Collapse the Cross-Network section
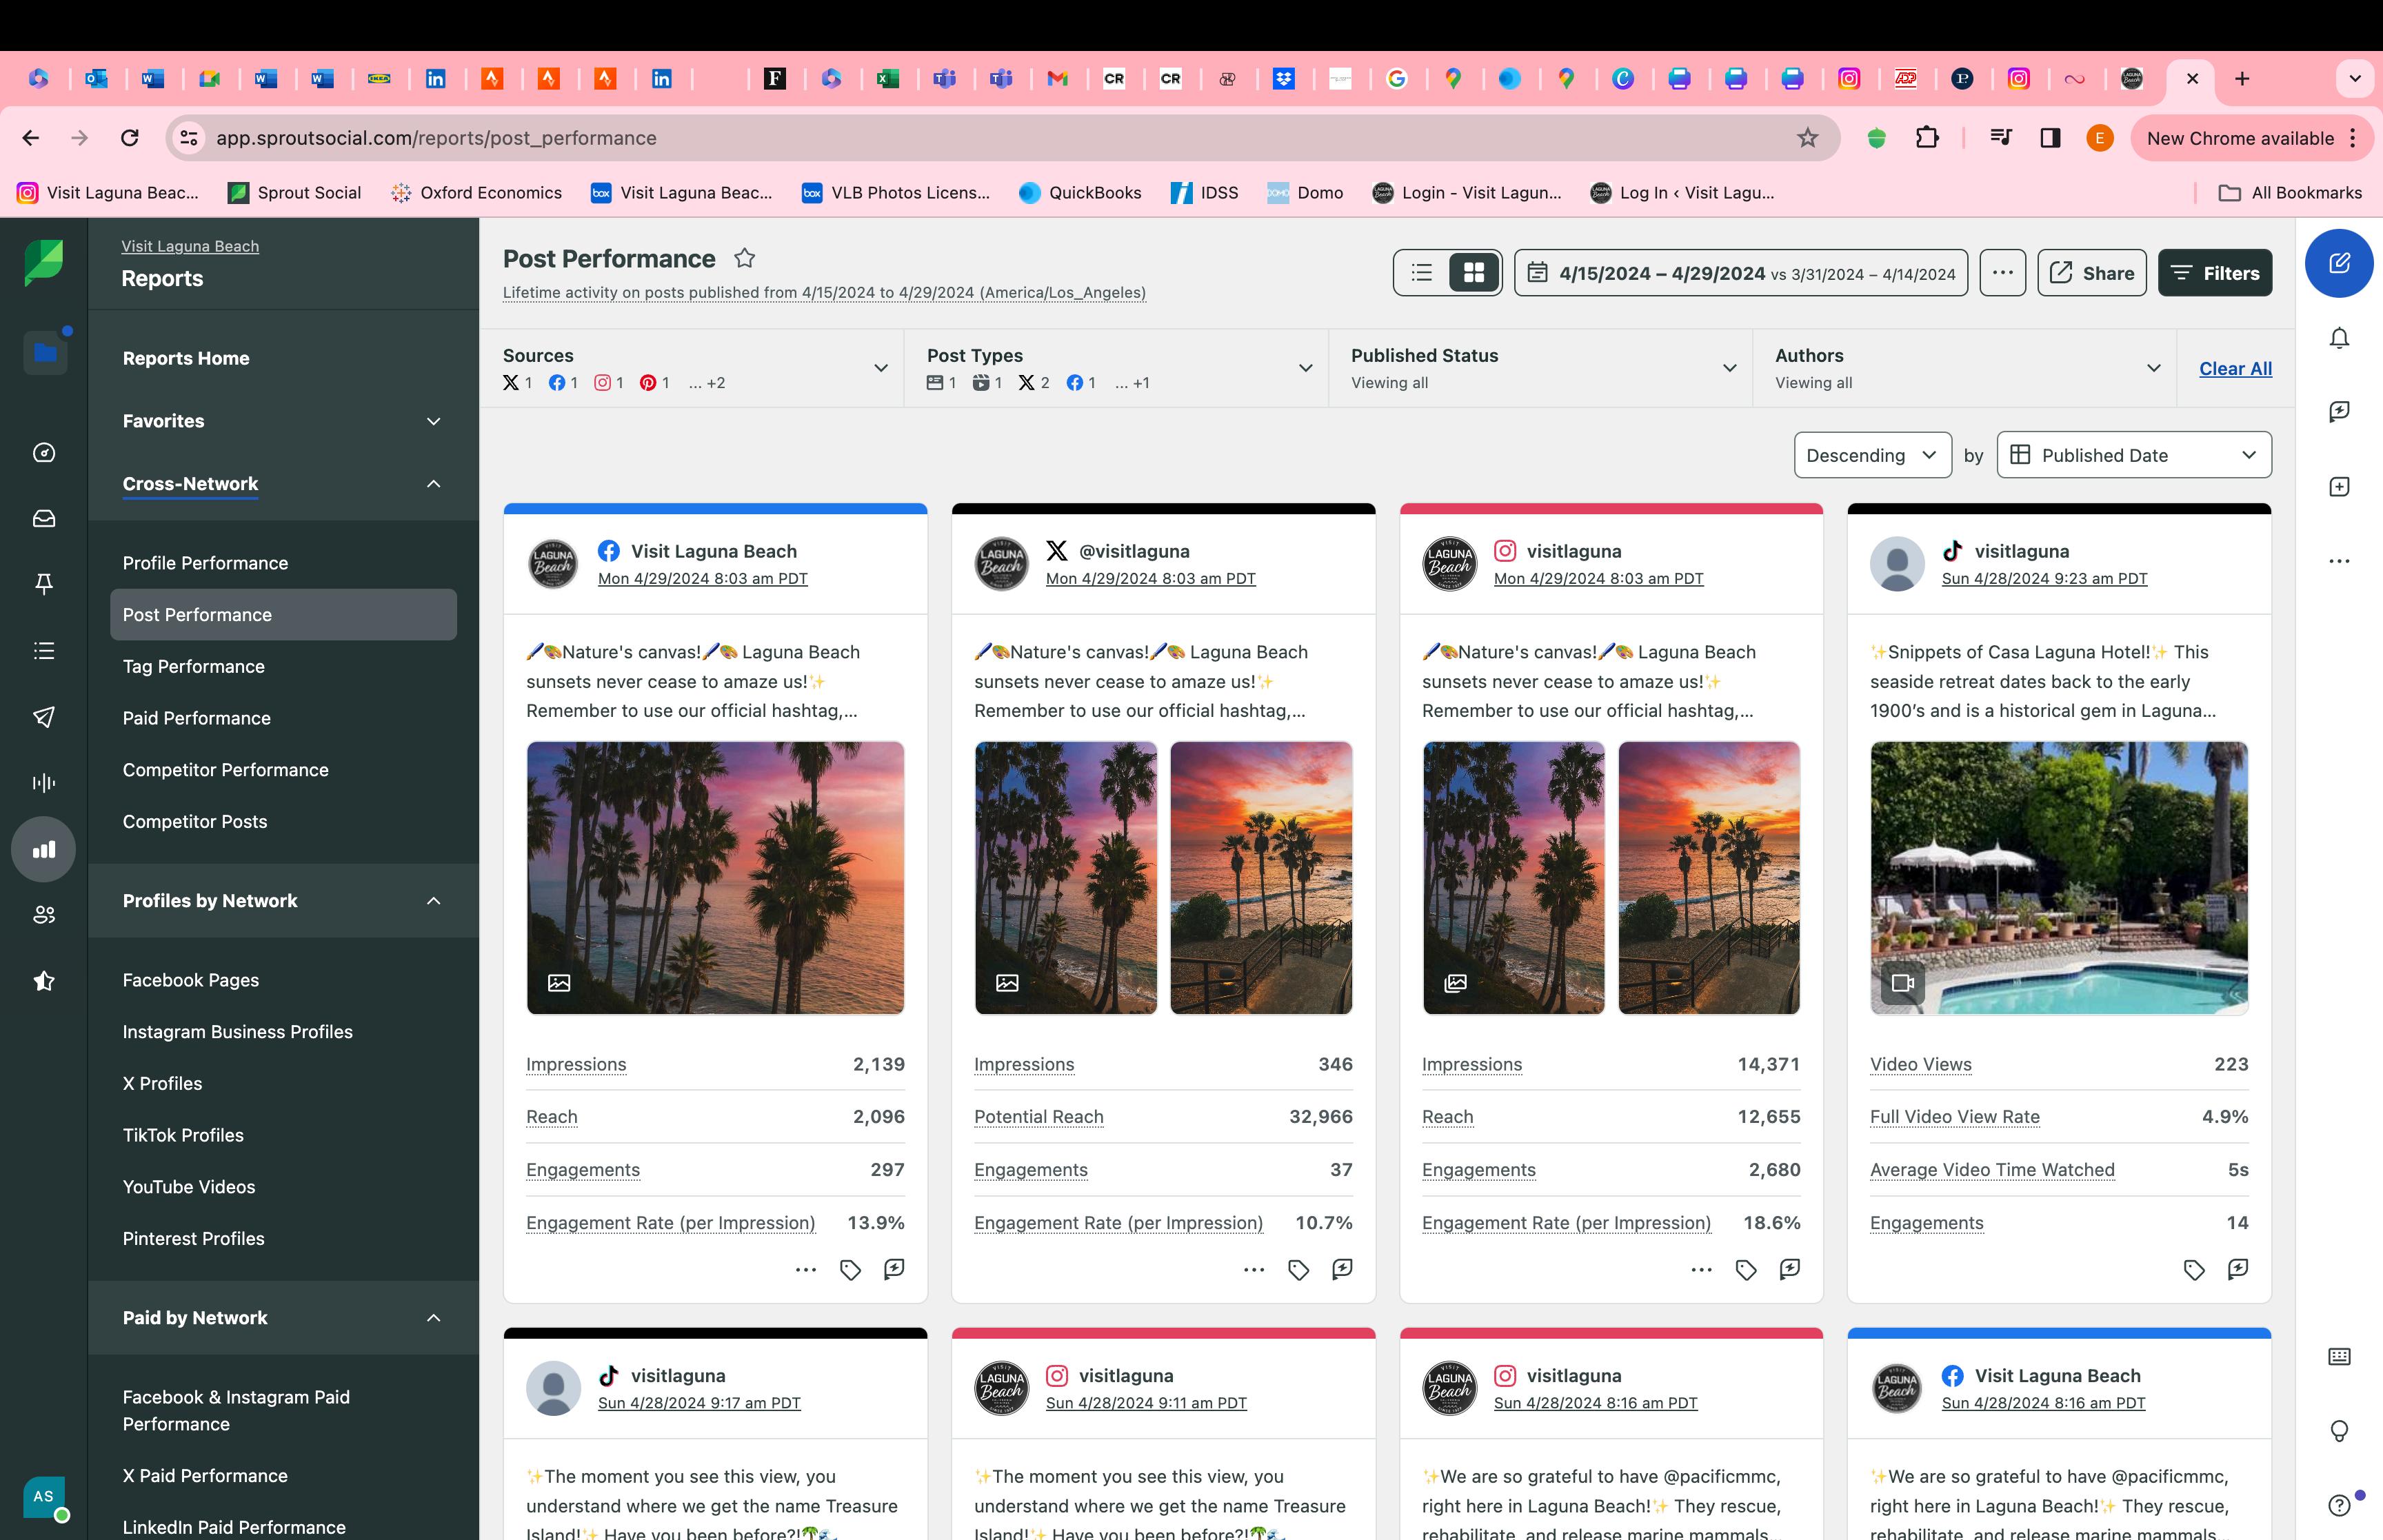The width and height of the screenshot is (2383, 1540). tap(433, 484)
